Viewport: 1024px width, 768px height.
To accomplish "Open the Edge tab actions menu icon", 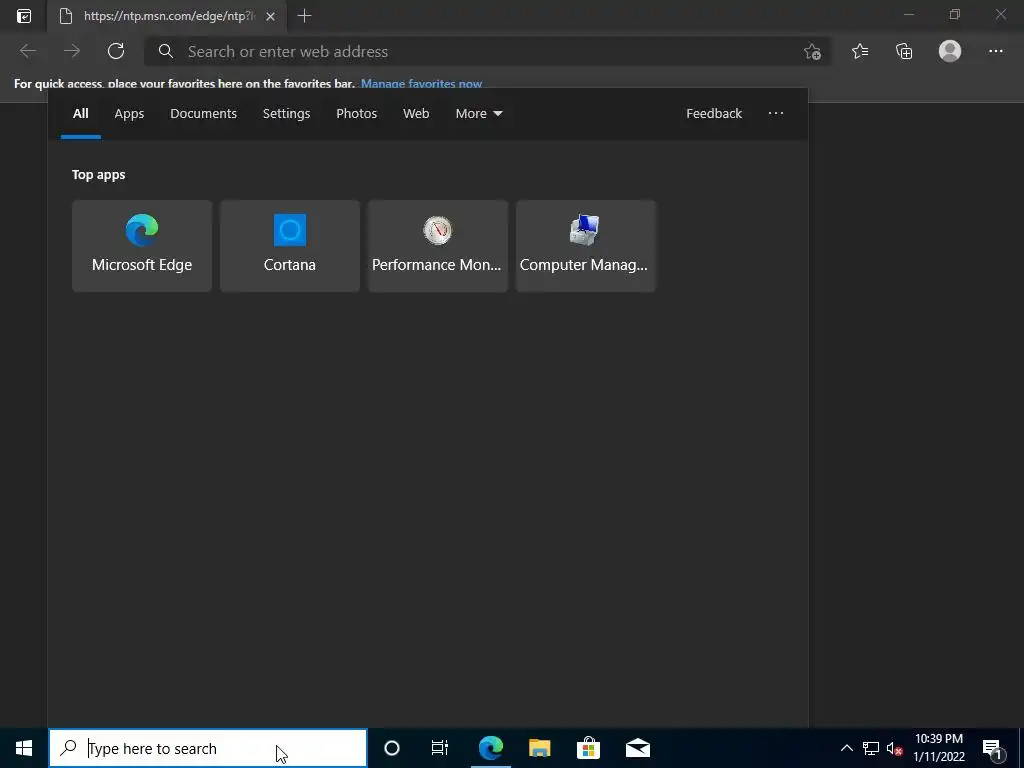I will pos(24,16).
